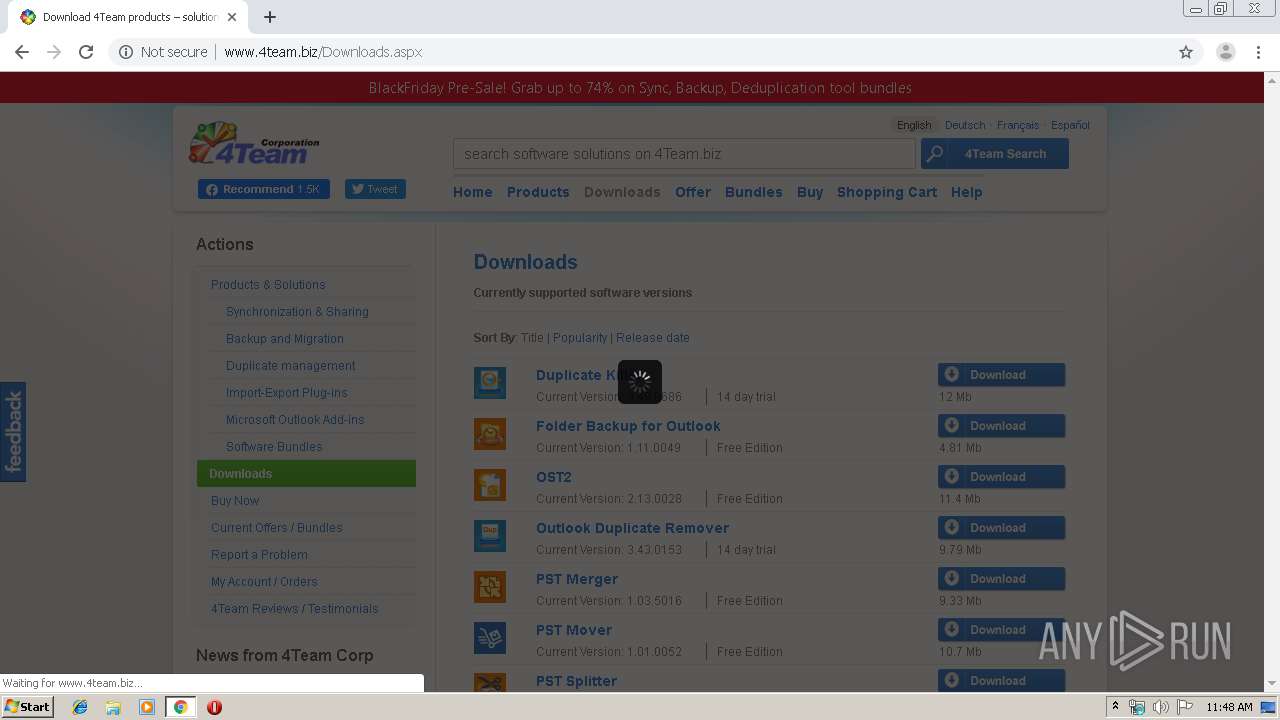Open Products & Solutions in sidebar
The width and height of the screenshot is (1280, 720).
click(268, 285)
